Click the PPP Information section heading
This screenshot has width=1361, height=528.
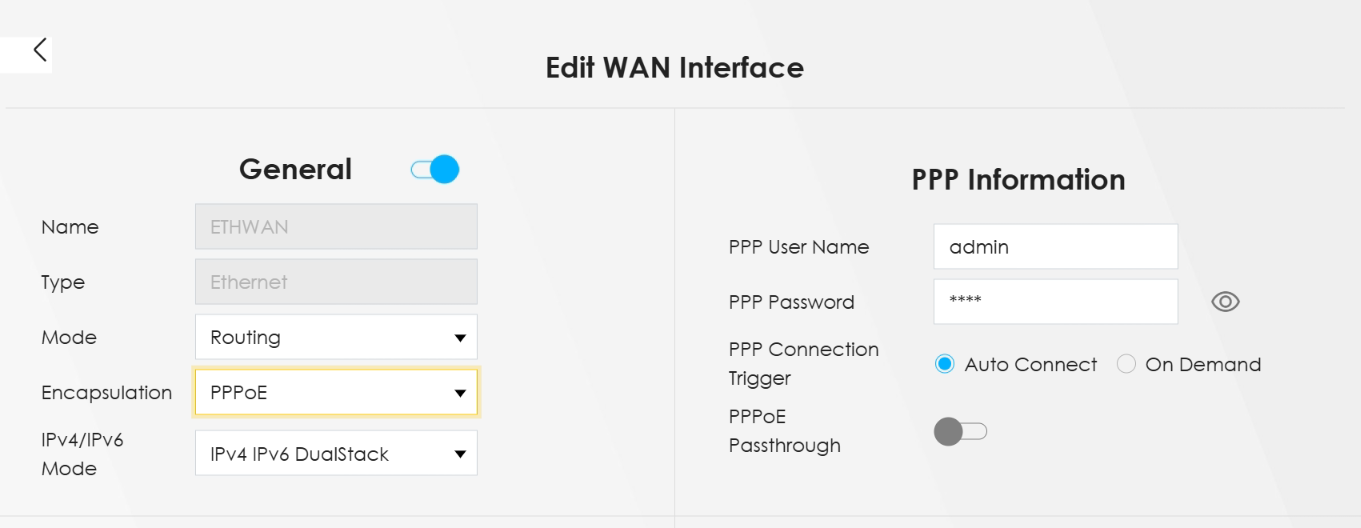click(1018, 180)
